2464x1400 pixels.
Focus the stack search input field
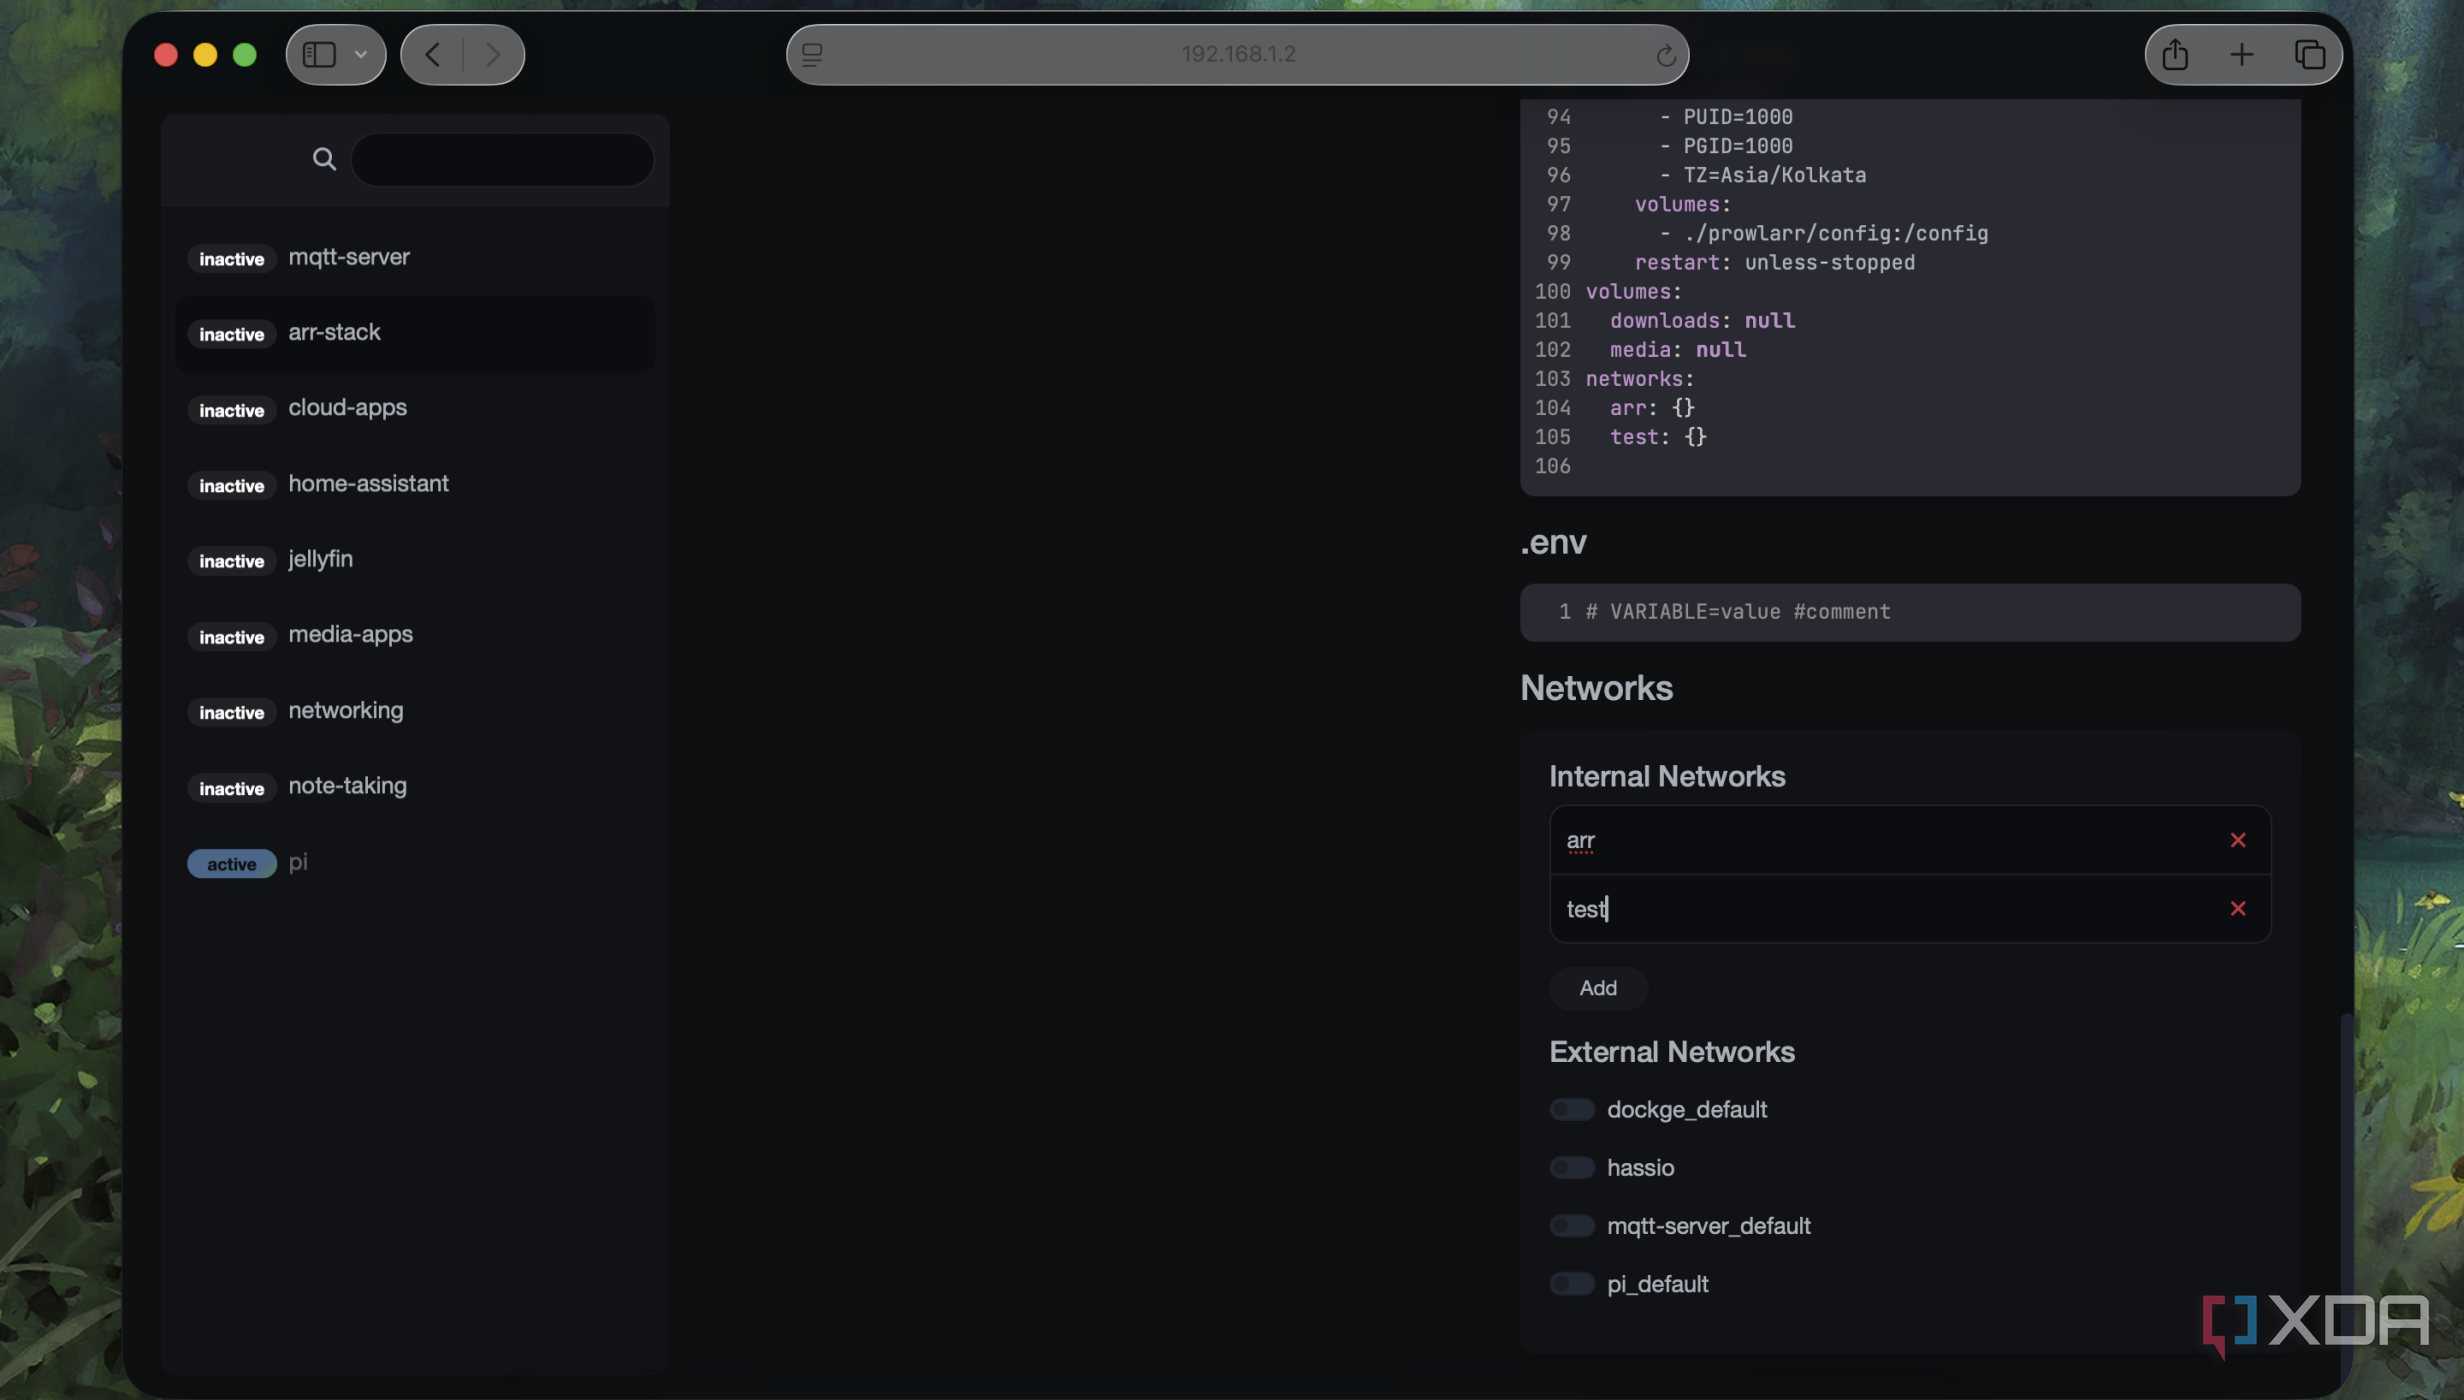(502, 159)
